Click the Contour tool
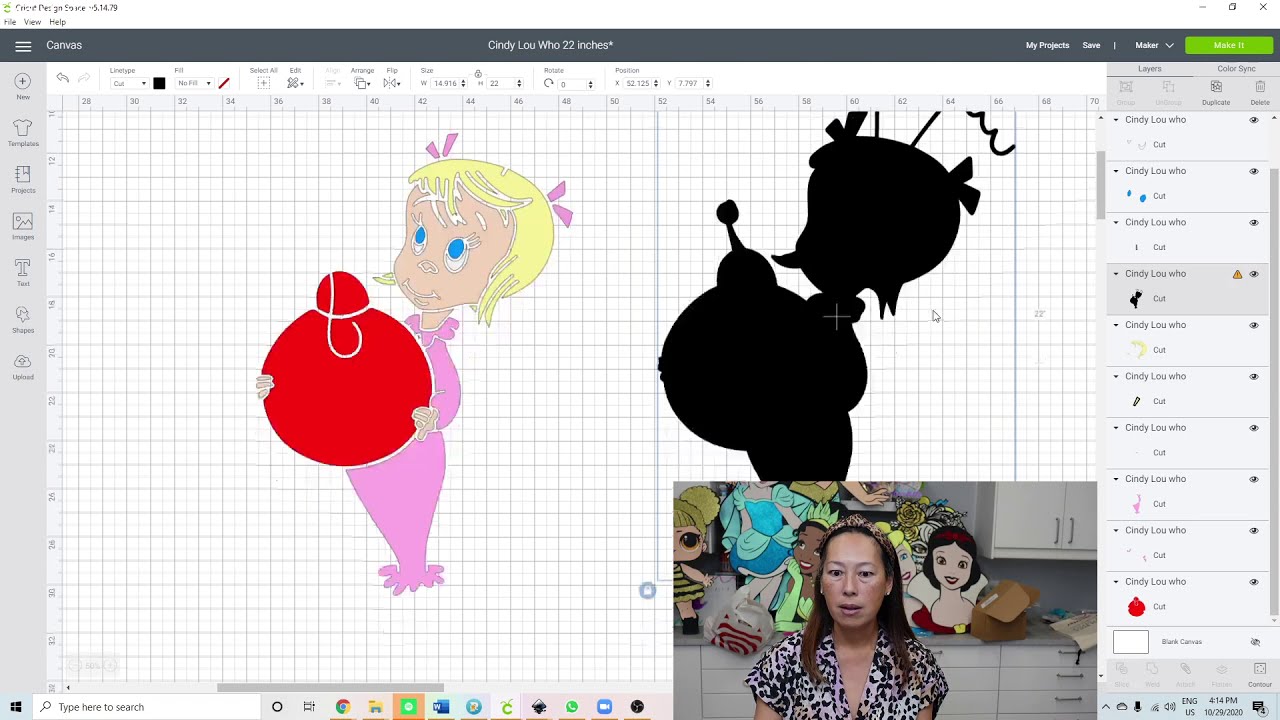This screenshot has width=1280, height=720. coord(1260,673)
